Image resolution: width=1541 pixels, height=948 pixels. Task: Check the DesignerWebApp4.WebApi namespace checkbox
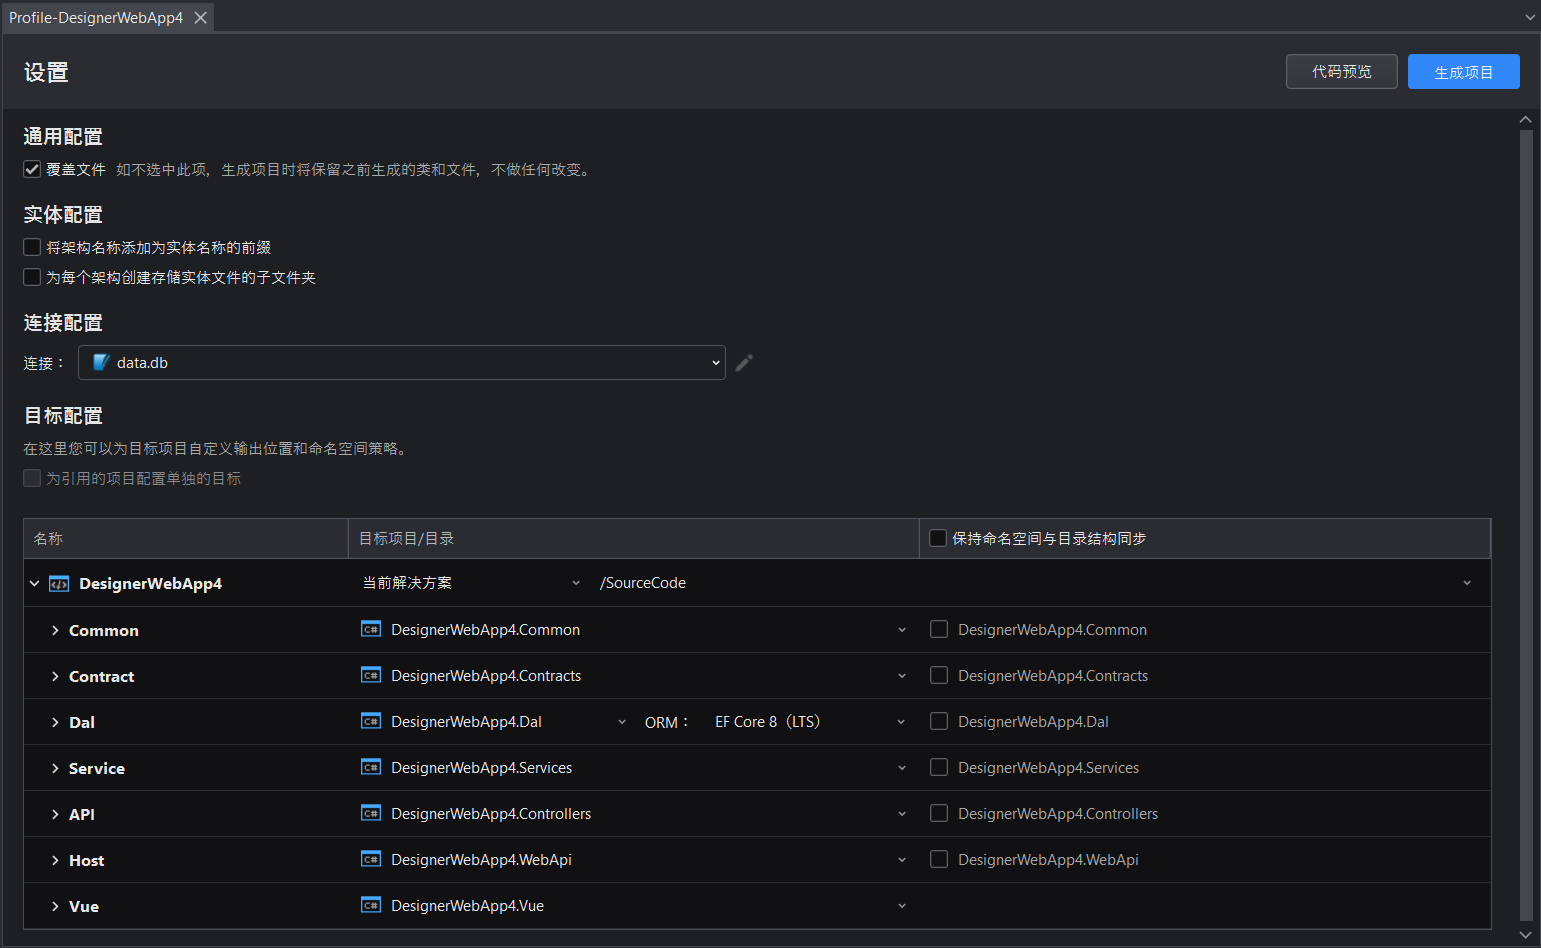click(939, 859)
